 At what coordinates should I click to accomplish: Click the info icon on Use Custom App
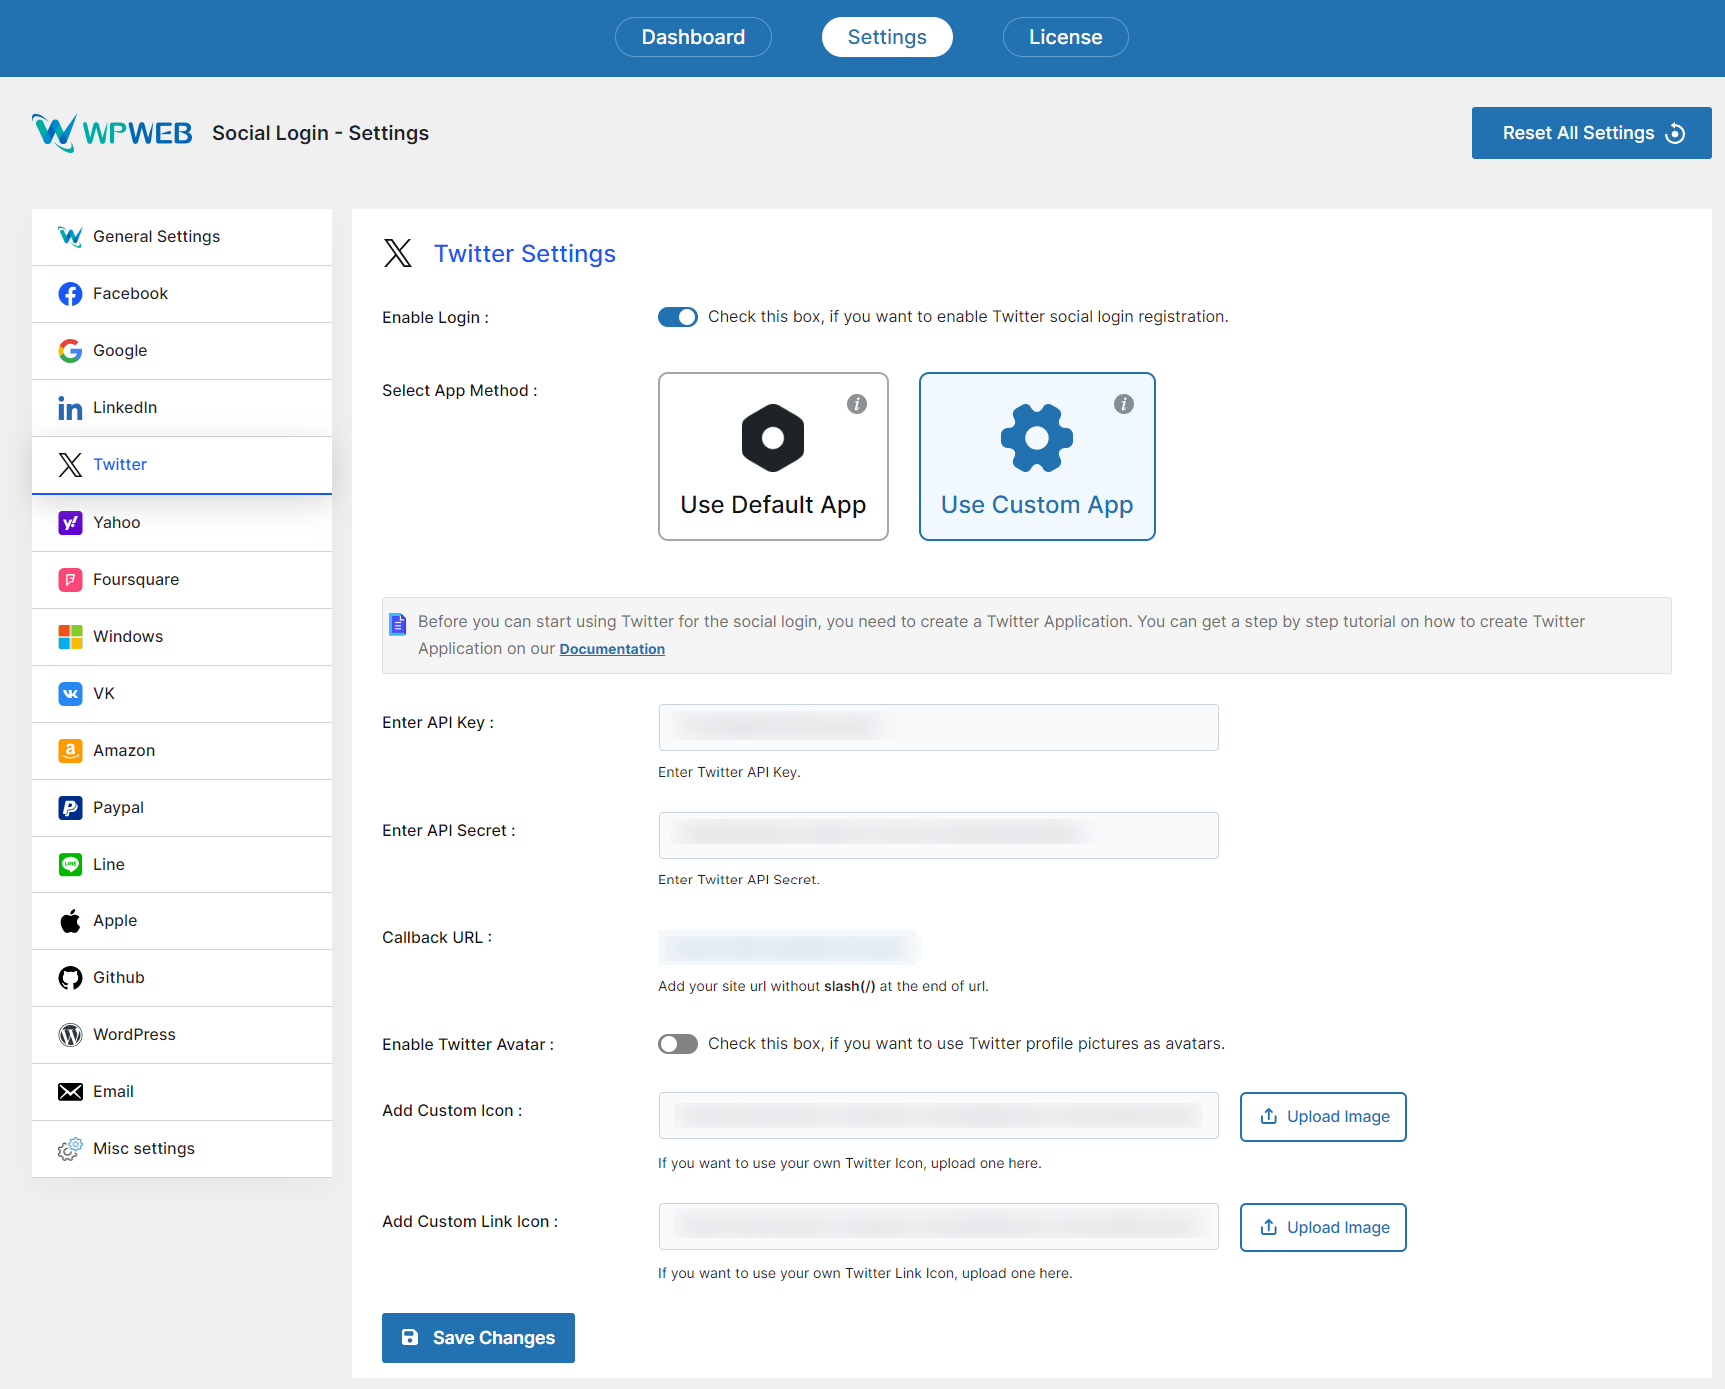1124,404
